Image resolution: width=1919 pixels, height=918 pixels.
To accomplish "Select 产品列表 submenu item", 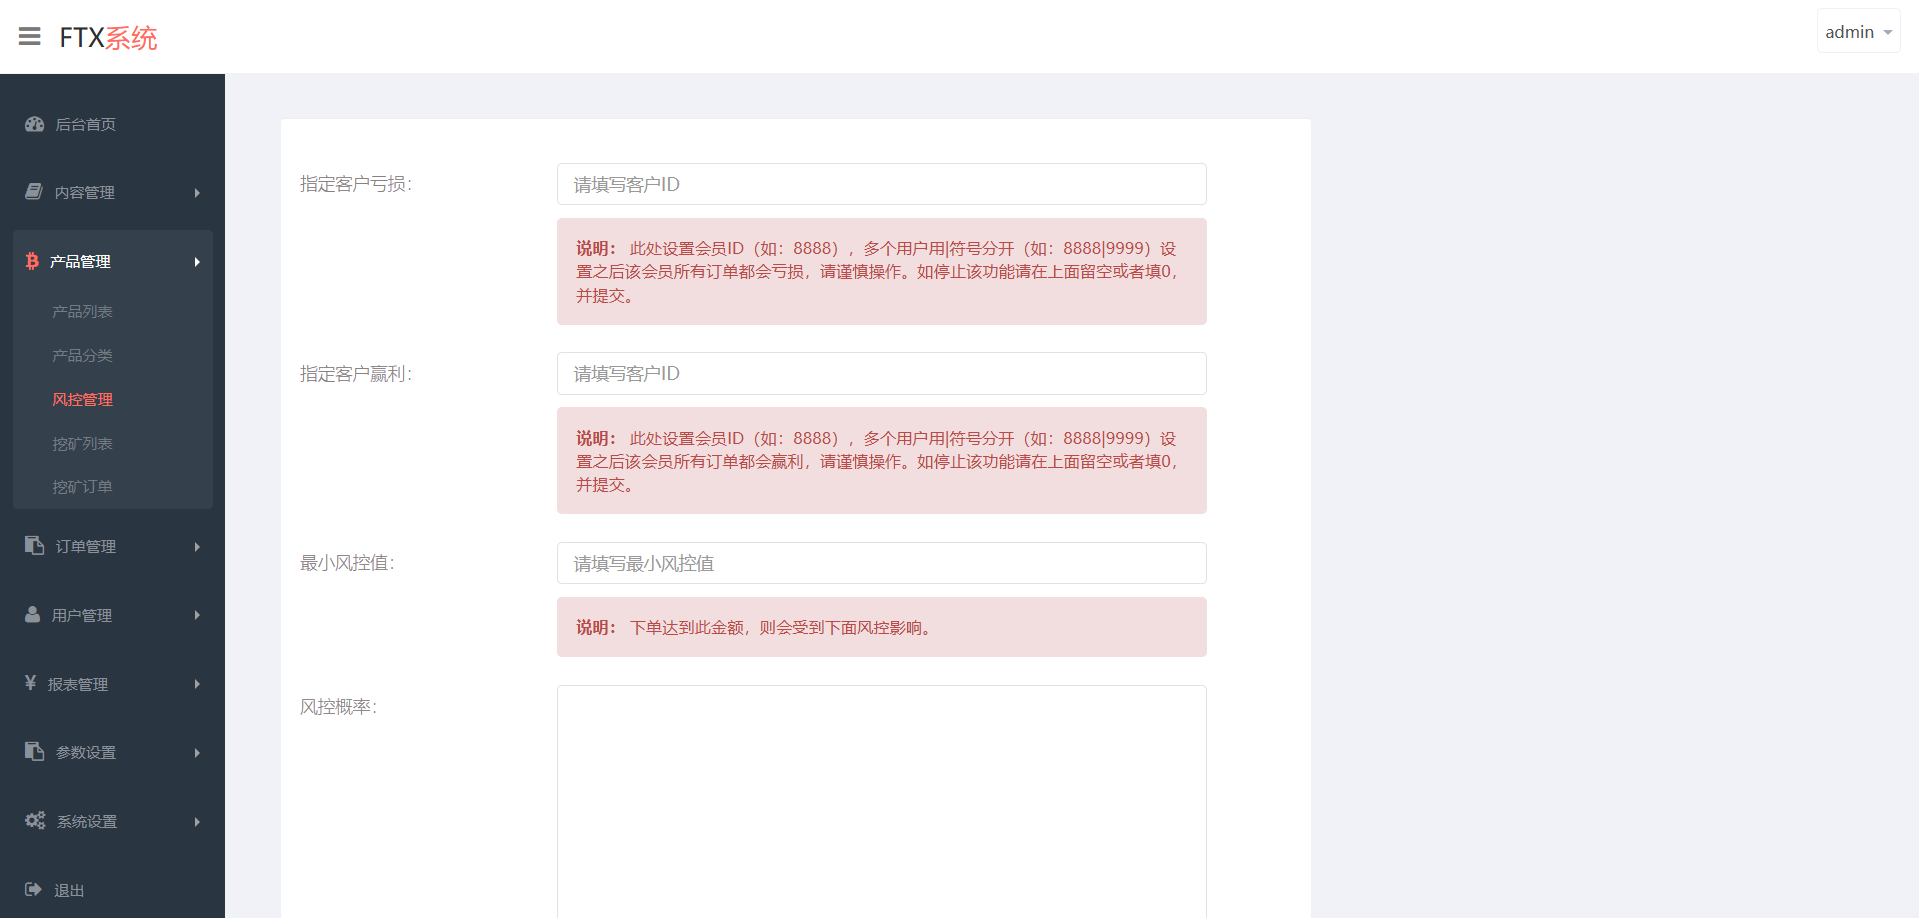I will [82, 312].
